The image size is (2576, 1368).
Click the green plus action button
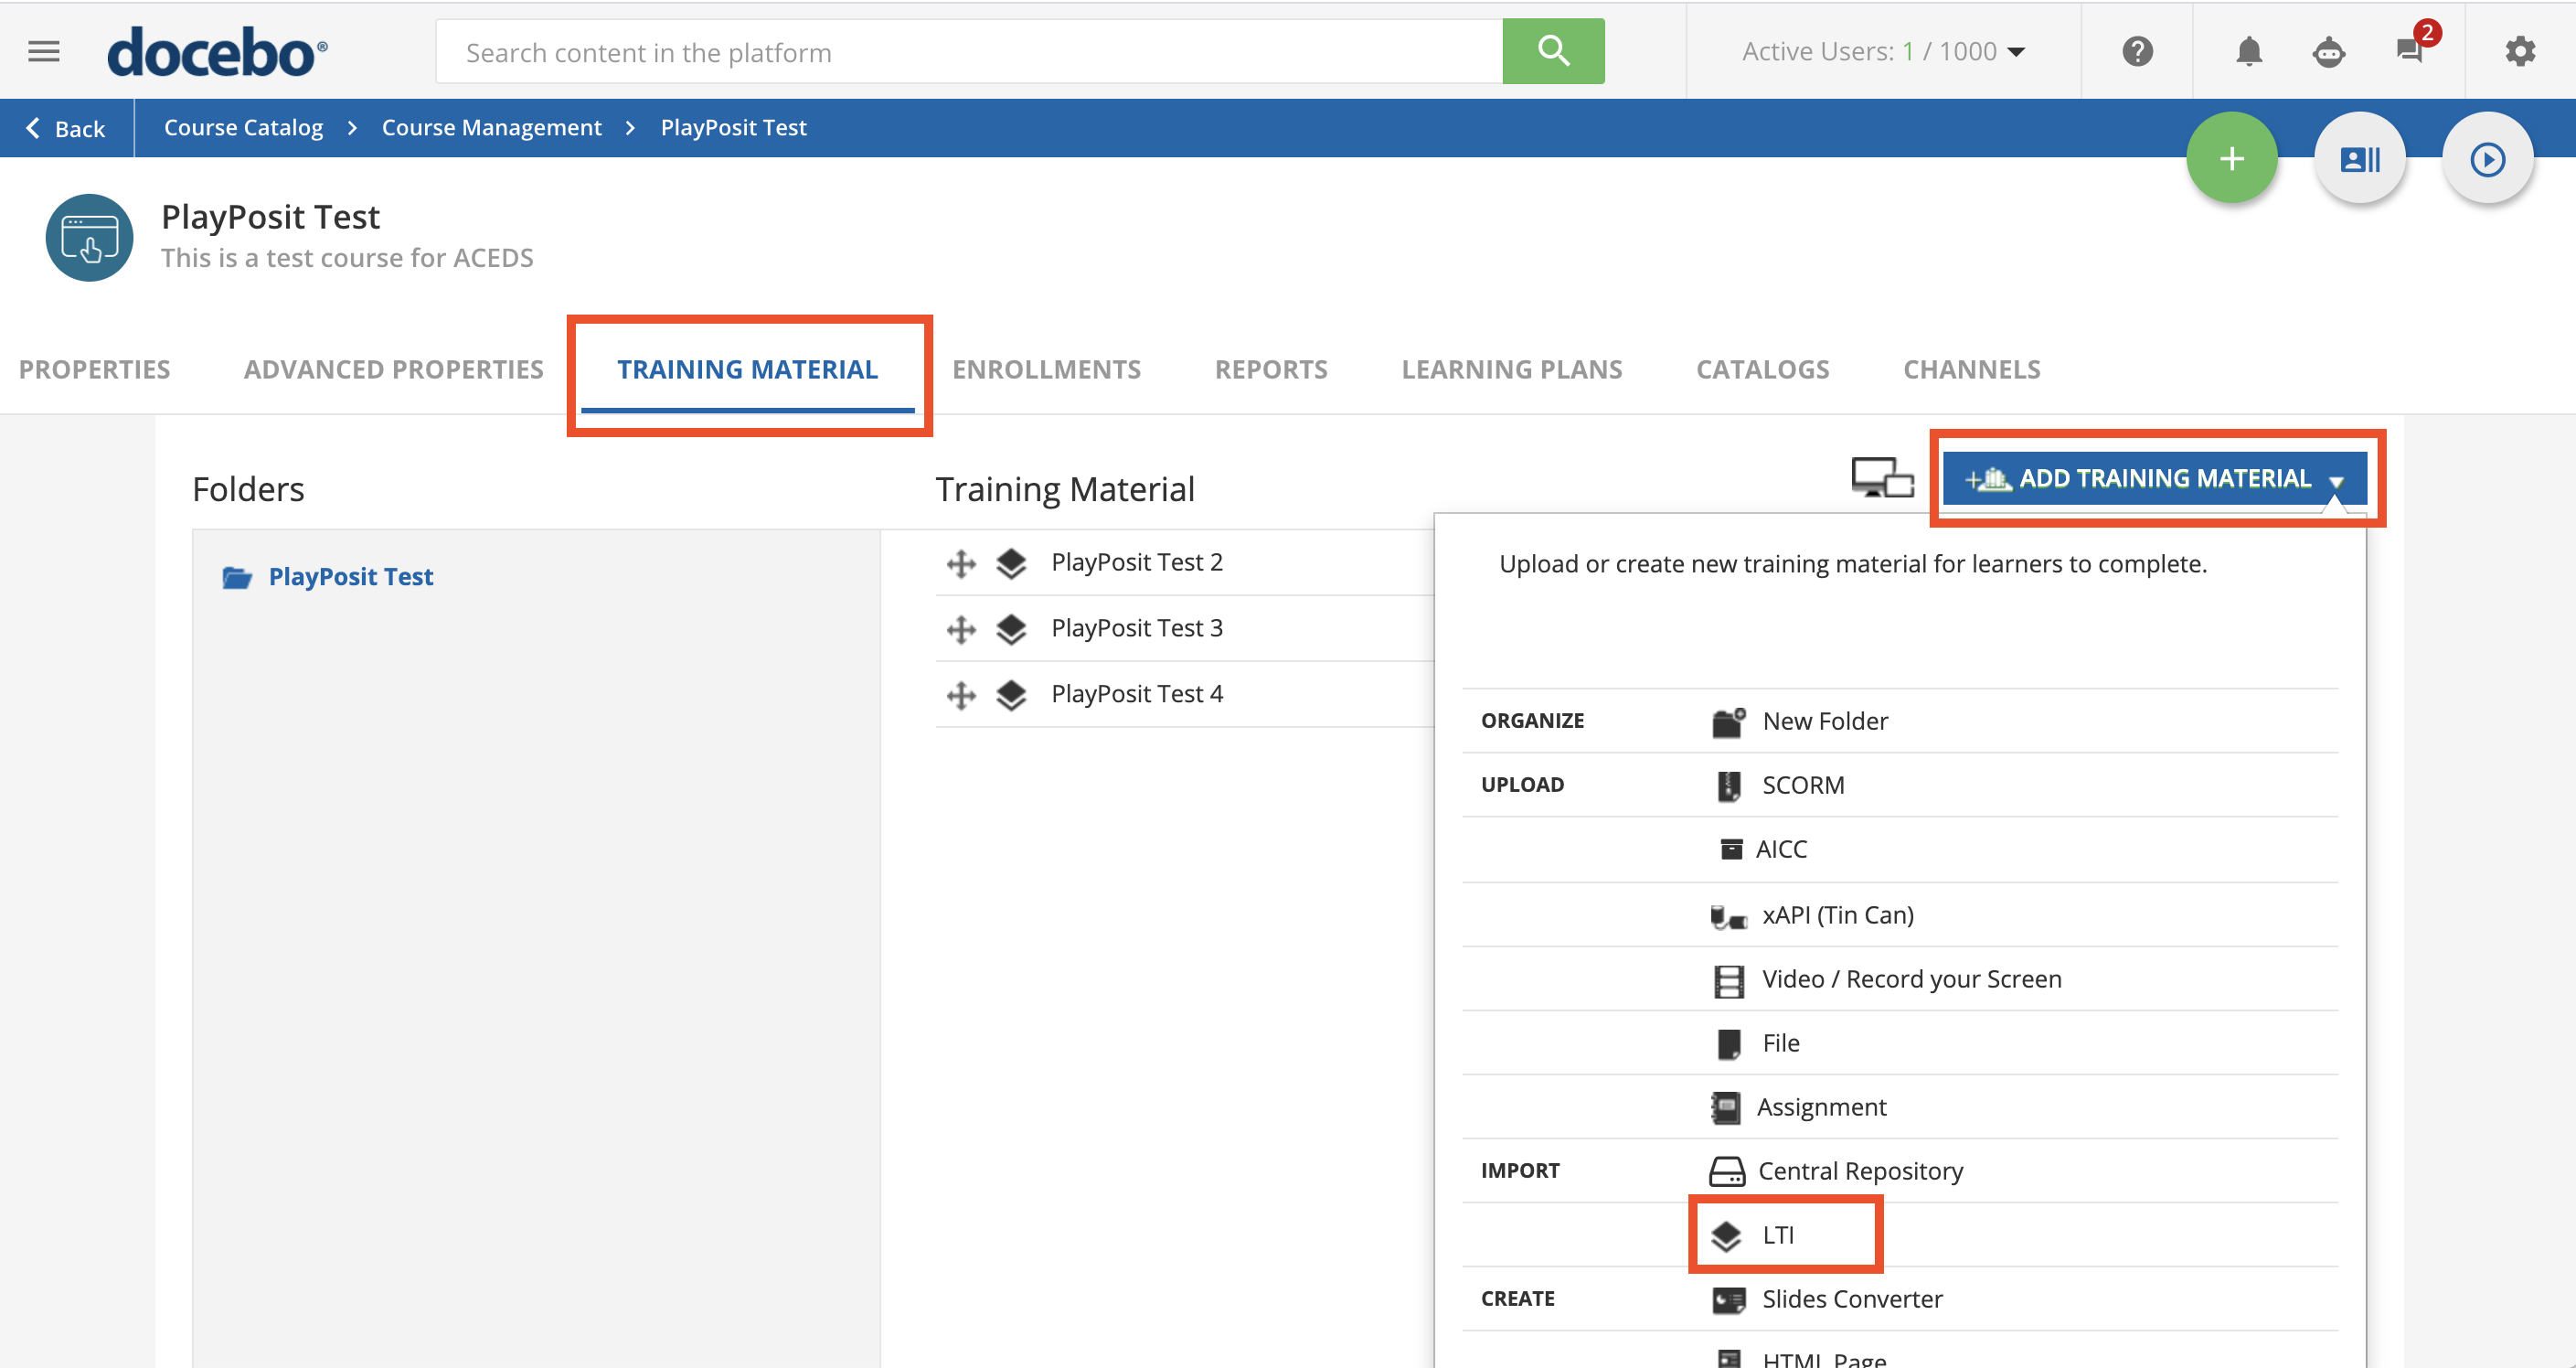pos(2231,159)
